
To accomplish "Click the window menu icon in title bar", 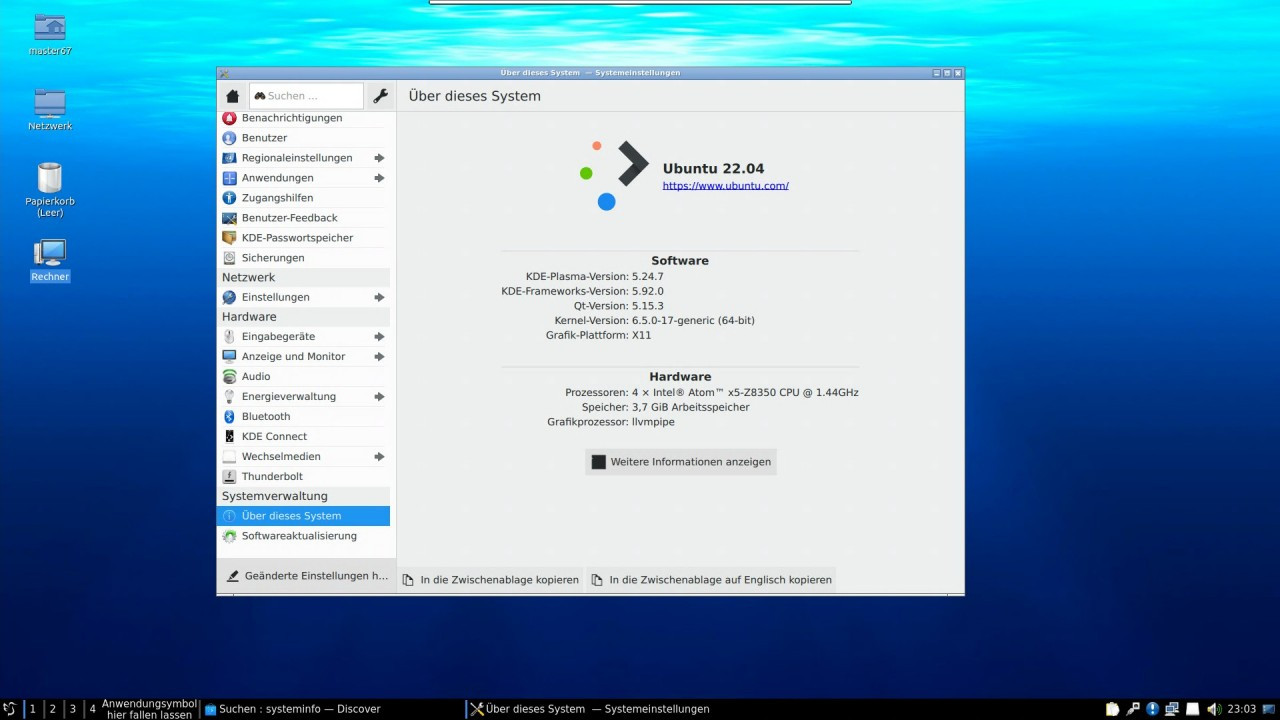I will [x=224, y=73].
